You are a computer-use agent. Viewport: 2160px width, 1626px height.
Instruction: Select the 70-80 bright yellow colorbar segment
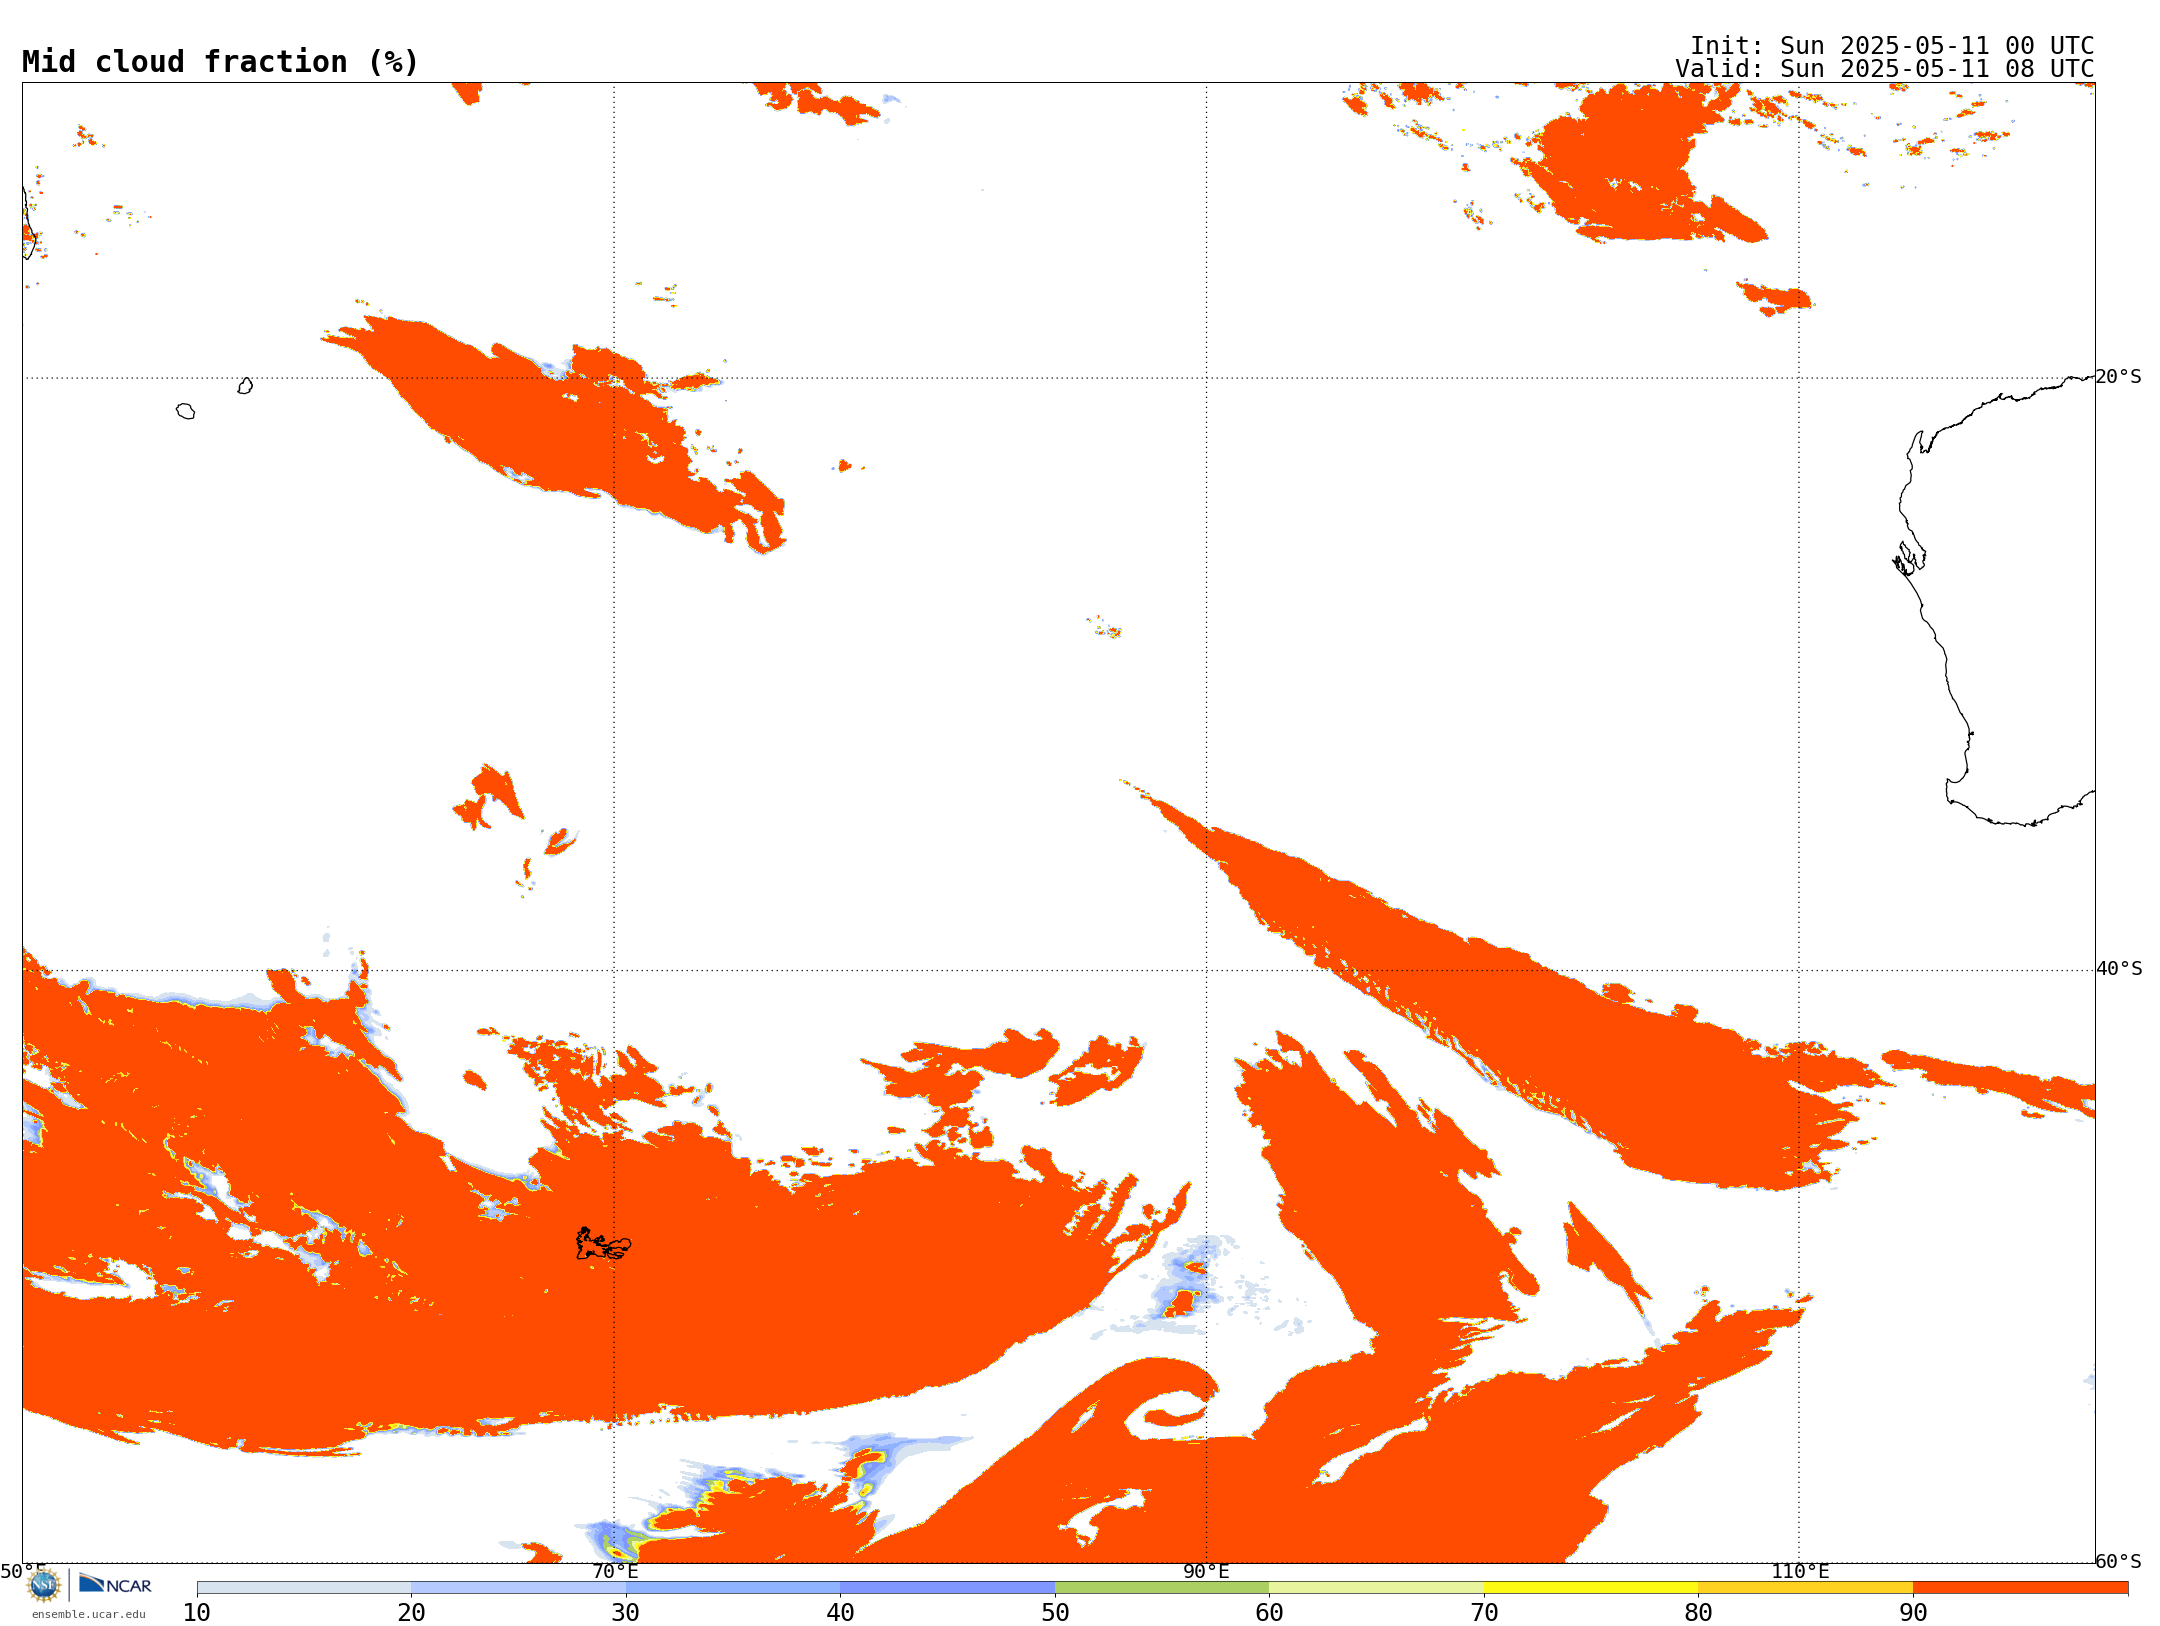1591,1588
